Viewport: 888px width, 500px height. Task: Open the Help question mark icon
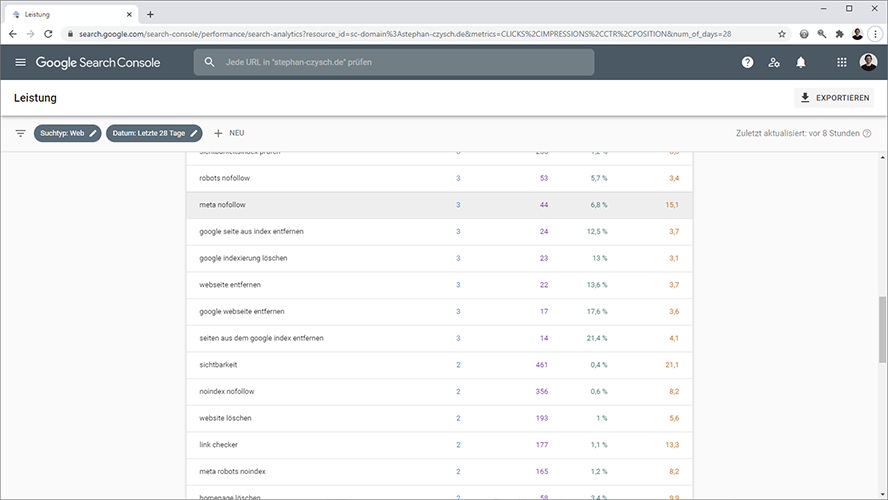(x=748, y=62)
